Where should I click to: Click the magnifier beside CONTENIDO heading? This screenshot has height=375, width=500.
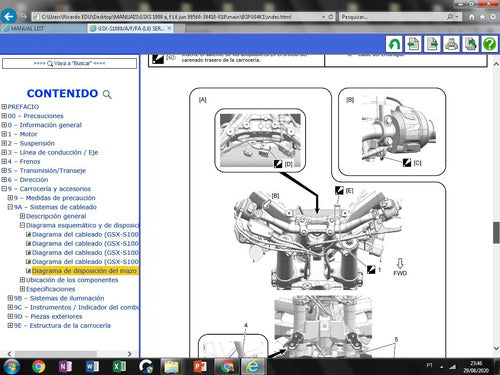click(x=107, y=94)
